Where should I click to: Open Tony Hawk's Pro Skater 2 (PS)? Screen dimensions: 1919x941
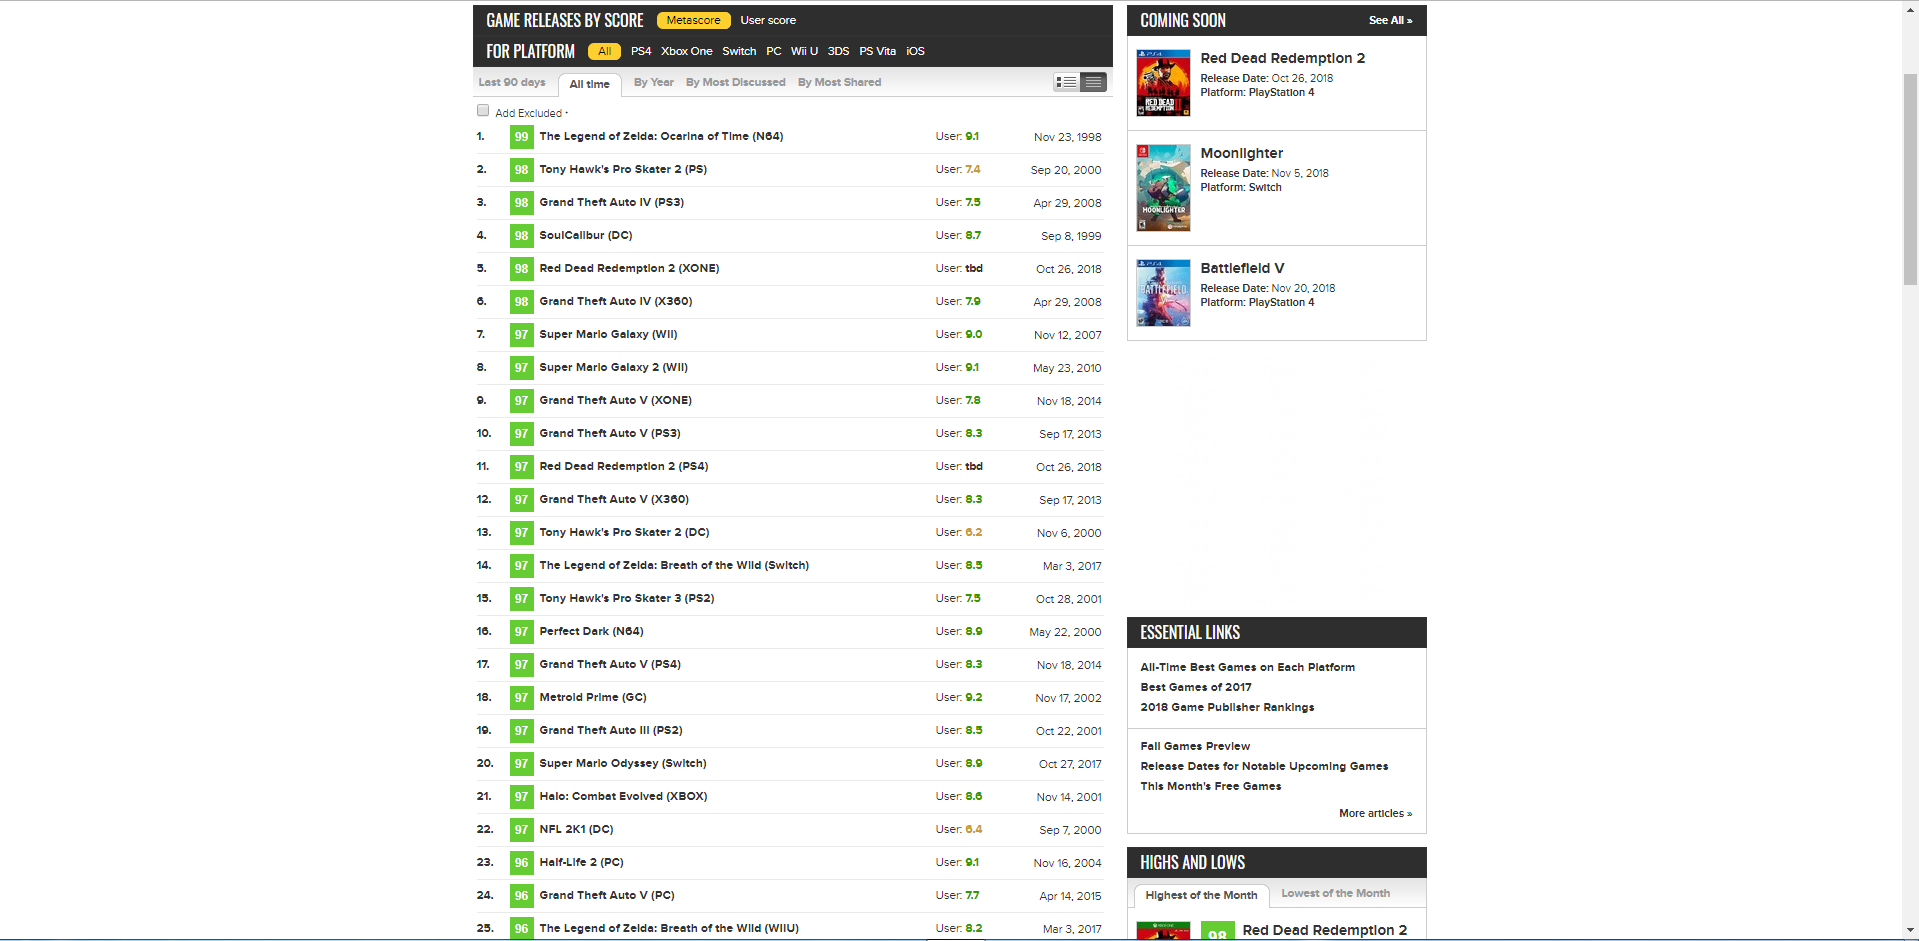coord(623,169)
